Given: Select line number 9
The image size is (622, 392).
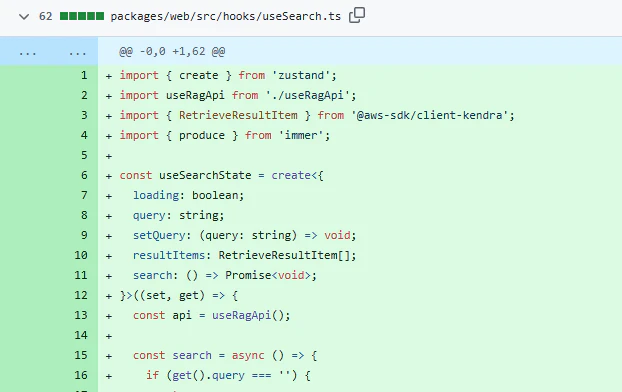Looking at the screenshot, I should (x=84, y=235).
